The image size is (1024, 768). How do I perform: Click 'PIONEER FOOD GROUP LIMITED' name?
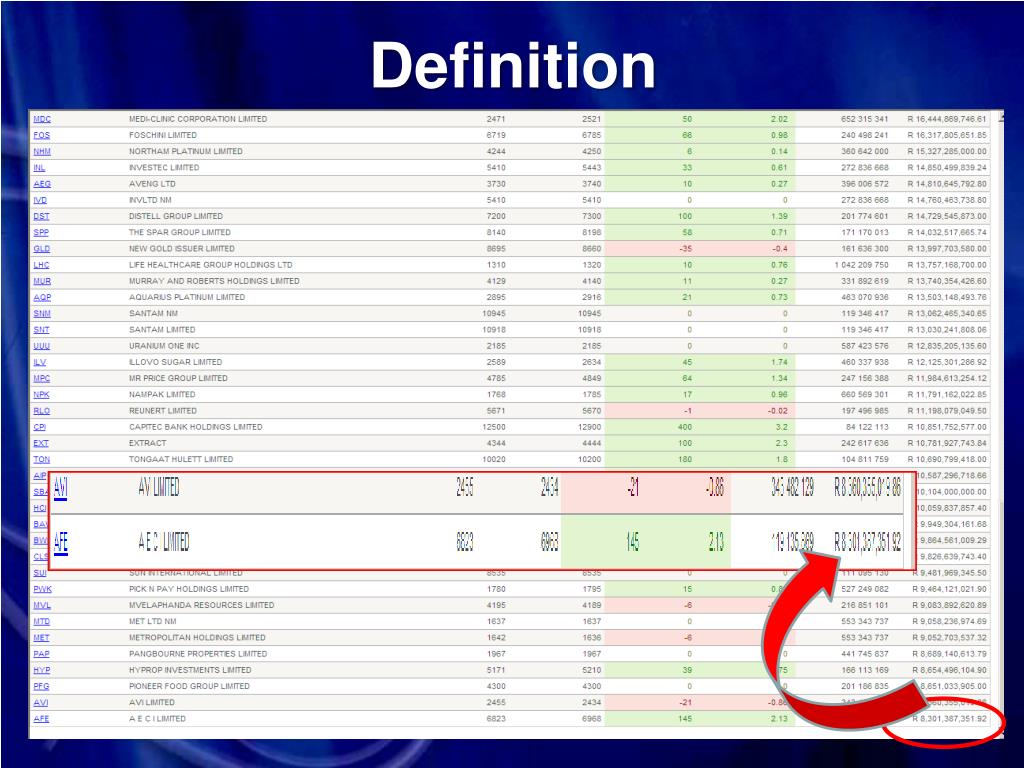(189, 686)
